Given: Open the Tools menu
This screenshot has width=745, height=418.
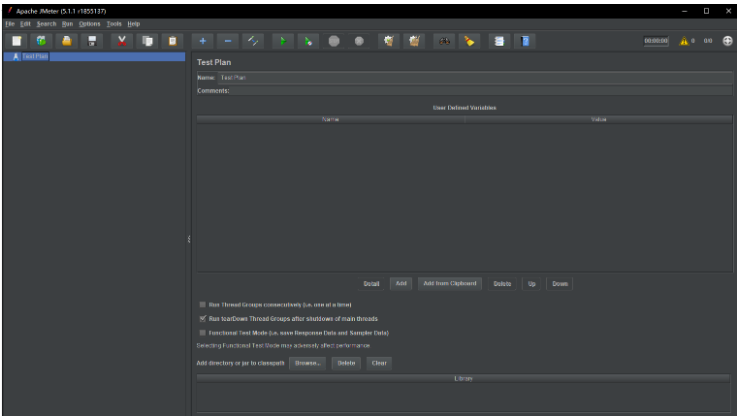Looking at the screenshot, I should tap(114, 24).
